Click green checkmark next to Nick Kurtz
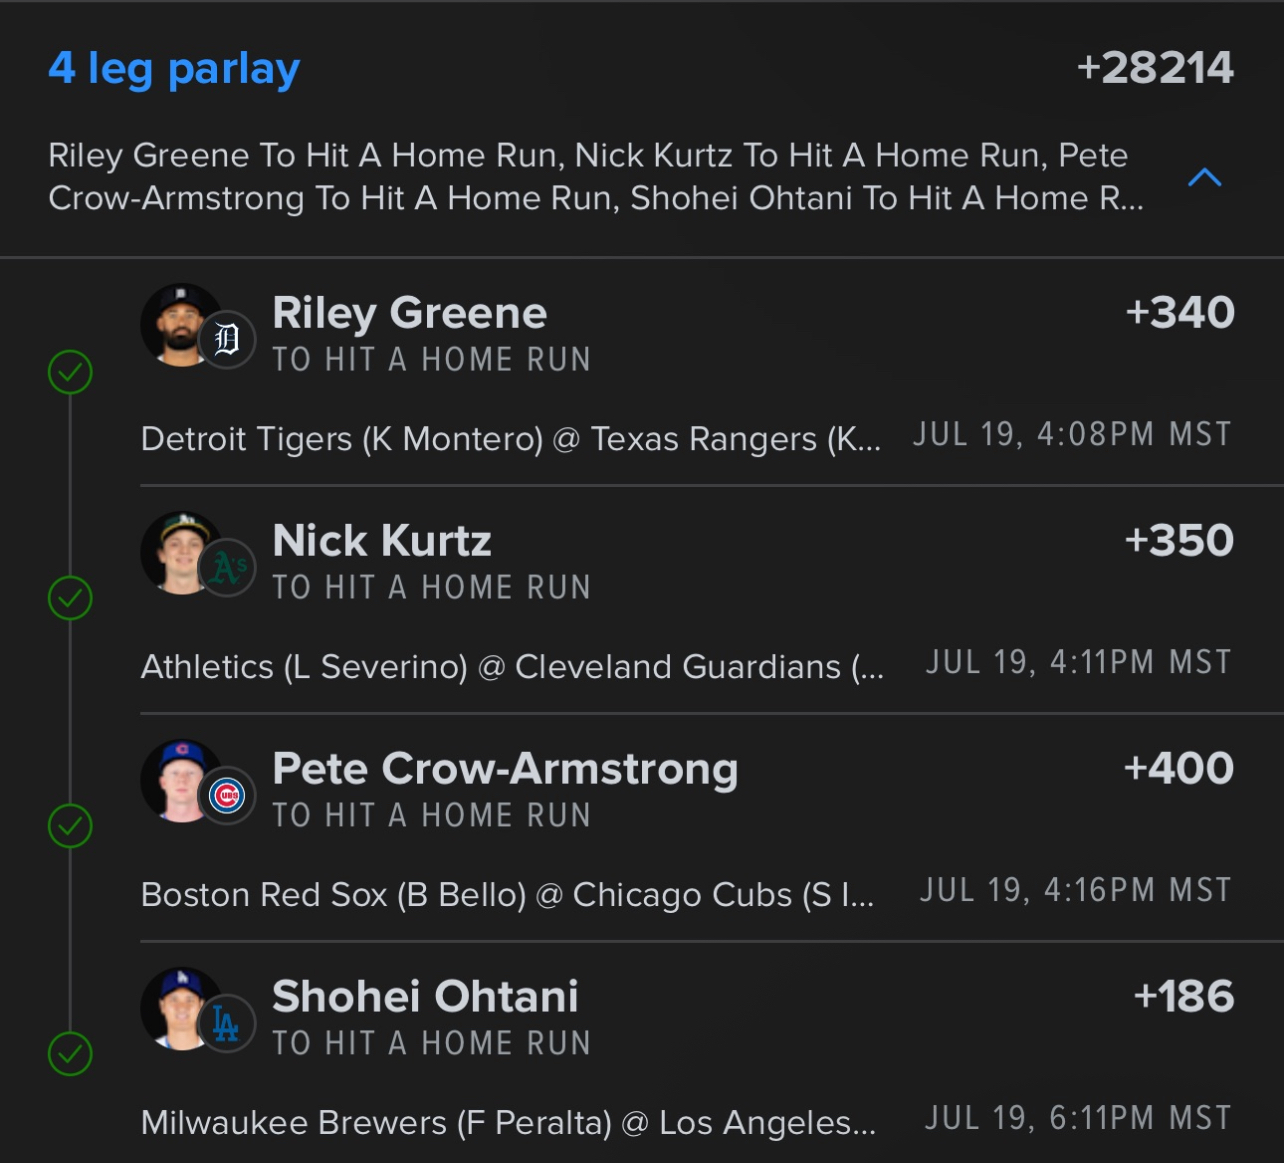The height and width of the screenshot is (1163, 1284). point(70,598)
